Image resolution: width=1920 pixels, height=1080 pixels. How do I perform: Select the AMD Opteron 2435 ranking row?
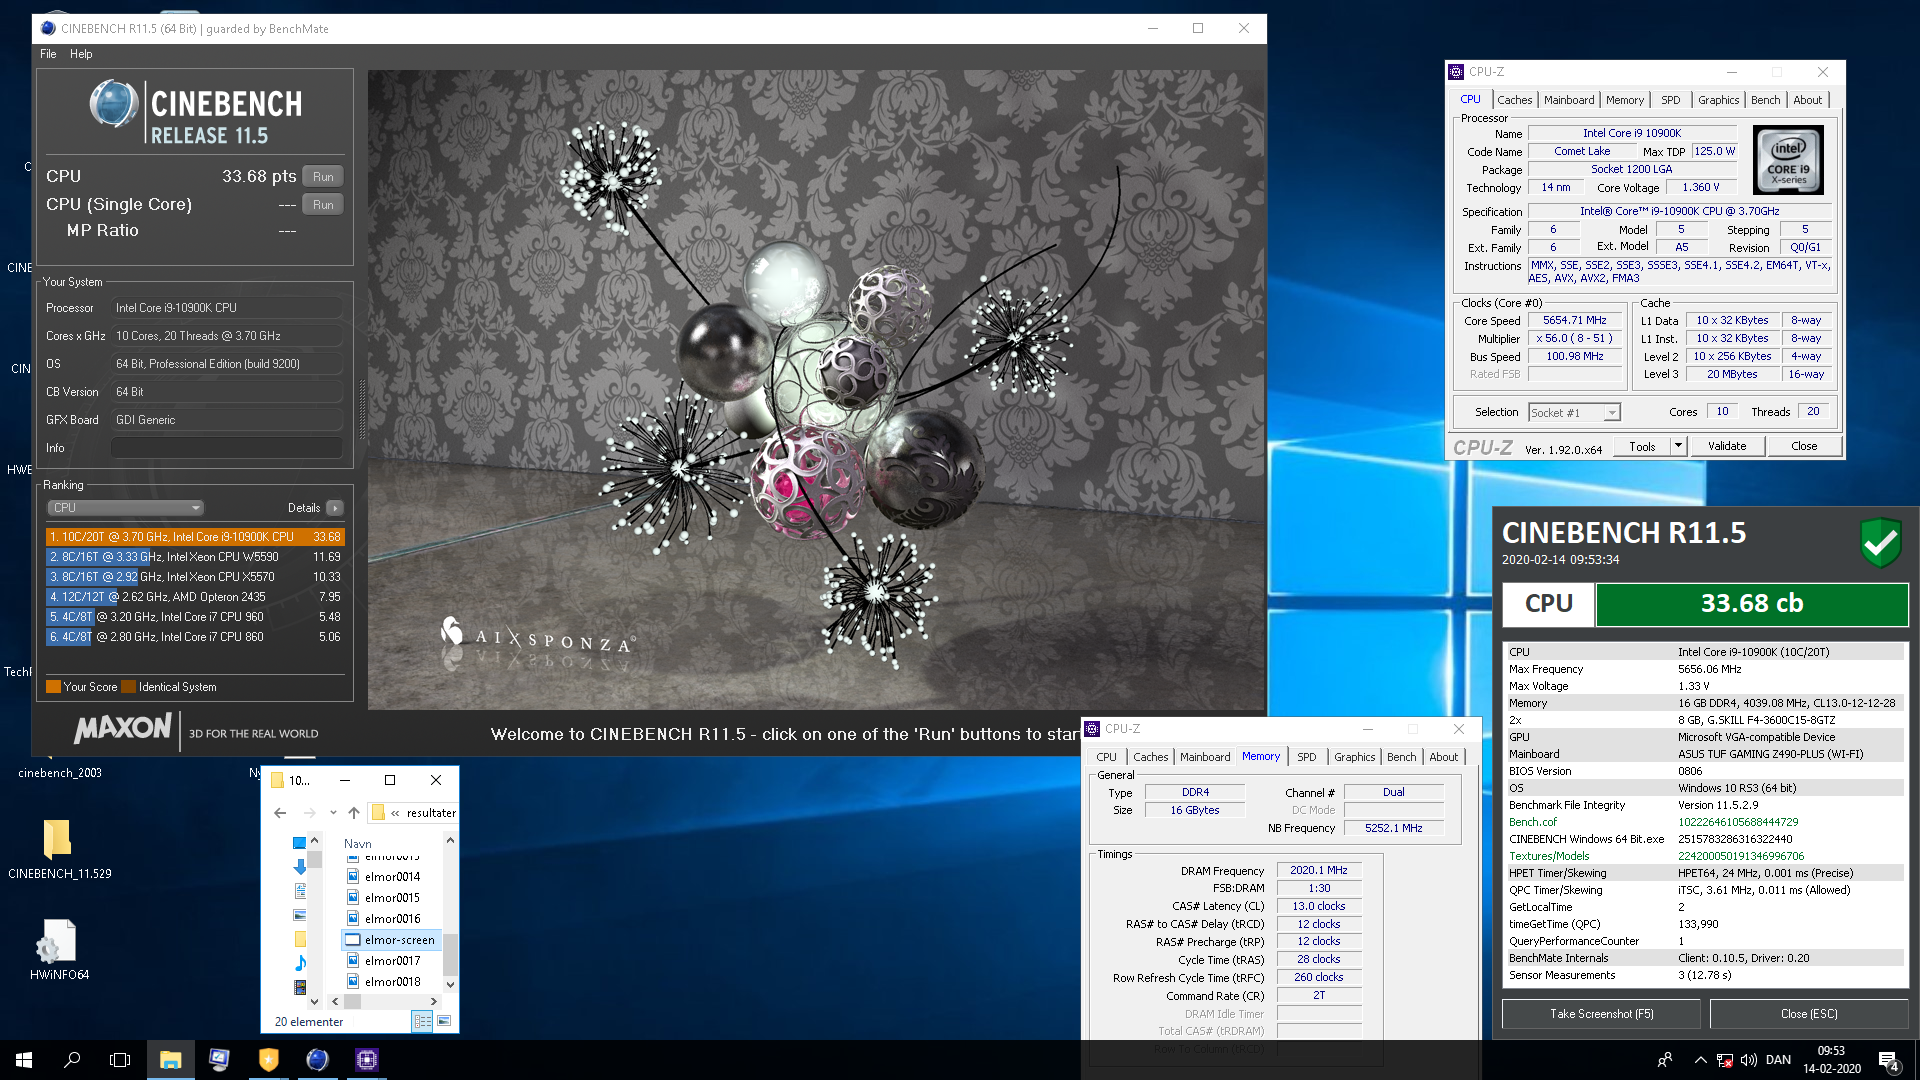click(x=195, y=597)
